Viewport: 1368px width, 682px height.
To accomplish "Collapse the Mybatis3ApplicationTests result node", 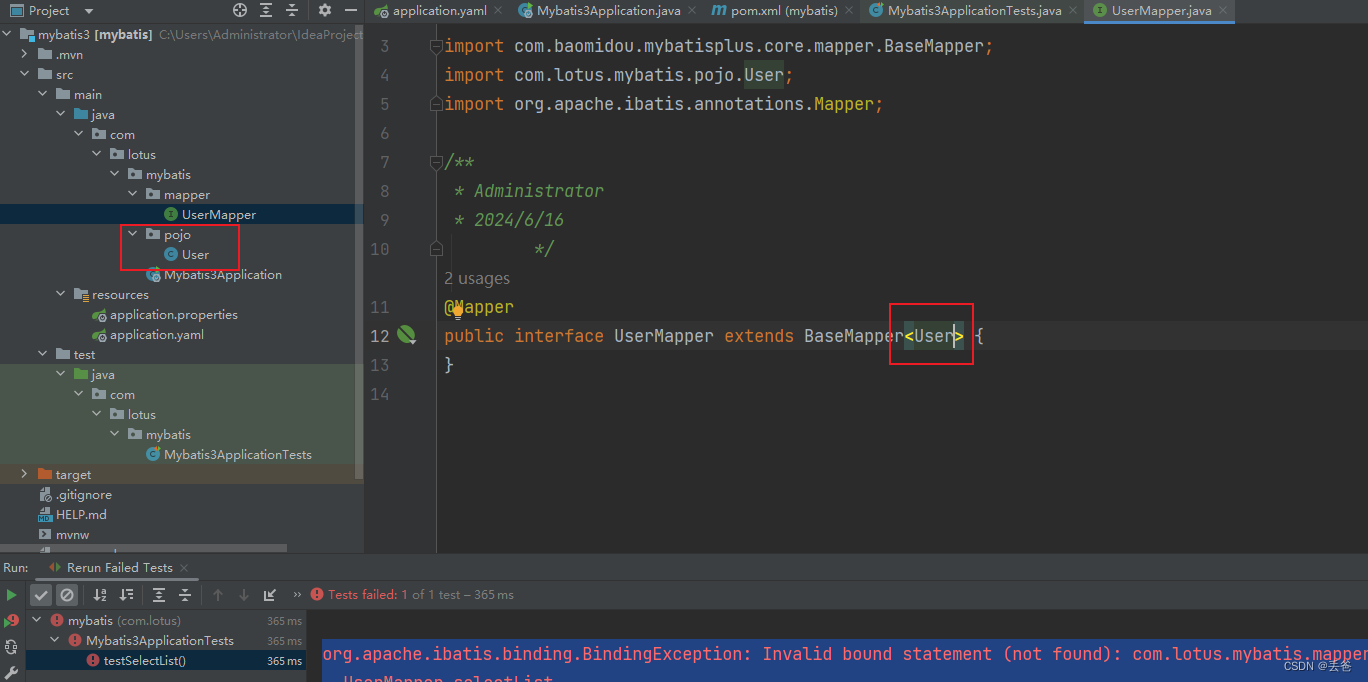I will click(56, 641).
